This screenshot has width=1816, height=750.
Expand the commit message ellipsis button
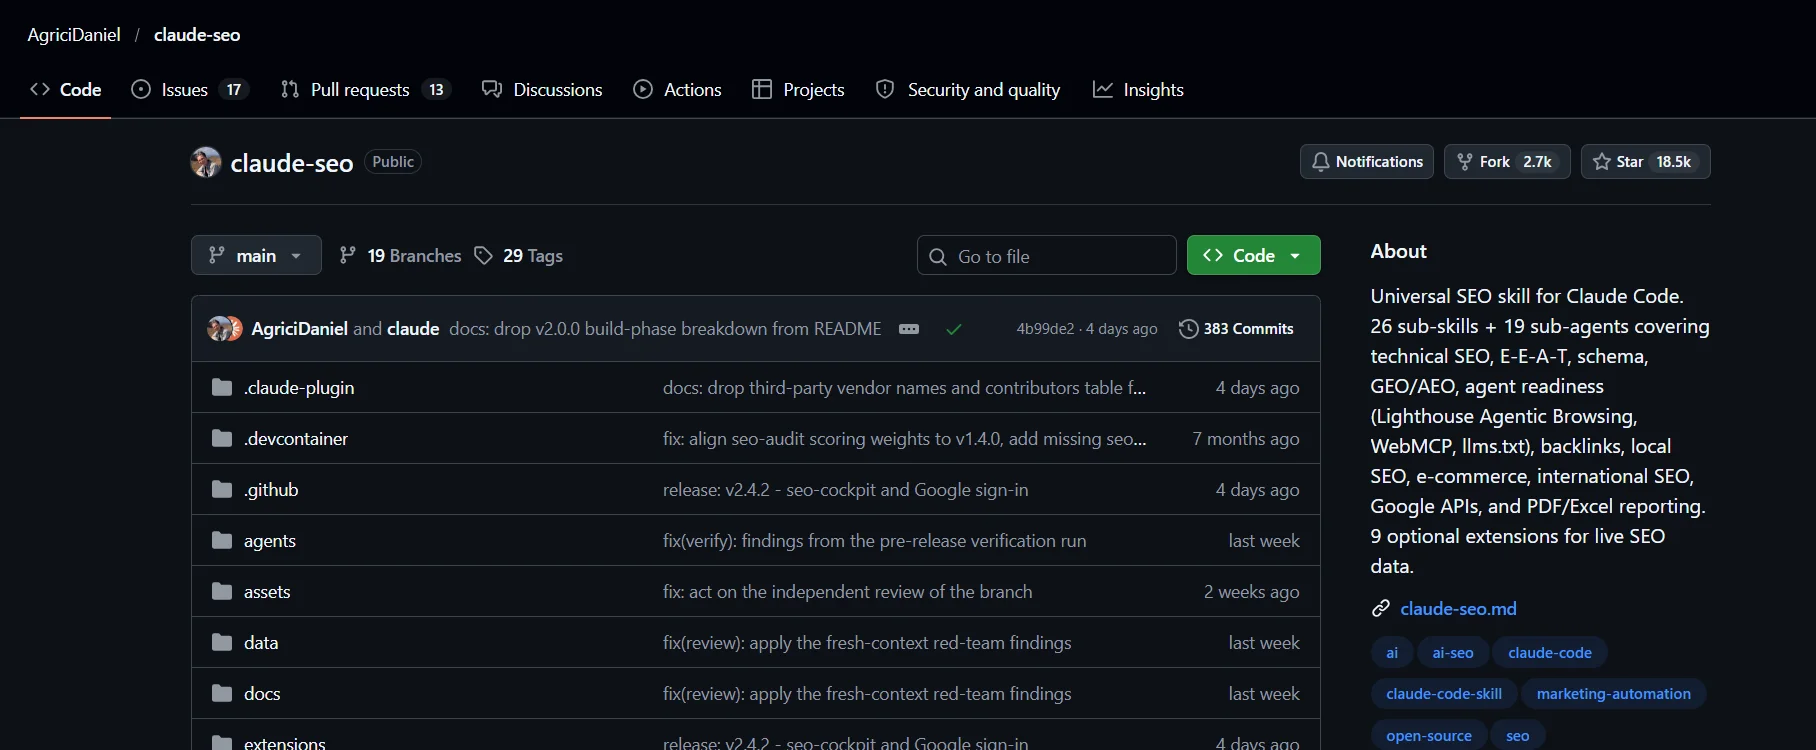tap(909, 329)
